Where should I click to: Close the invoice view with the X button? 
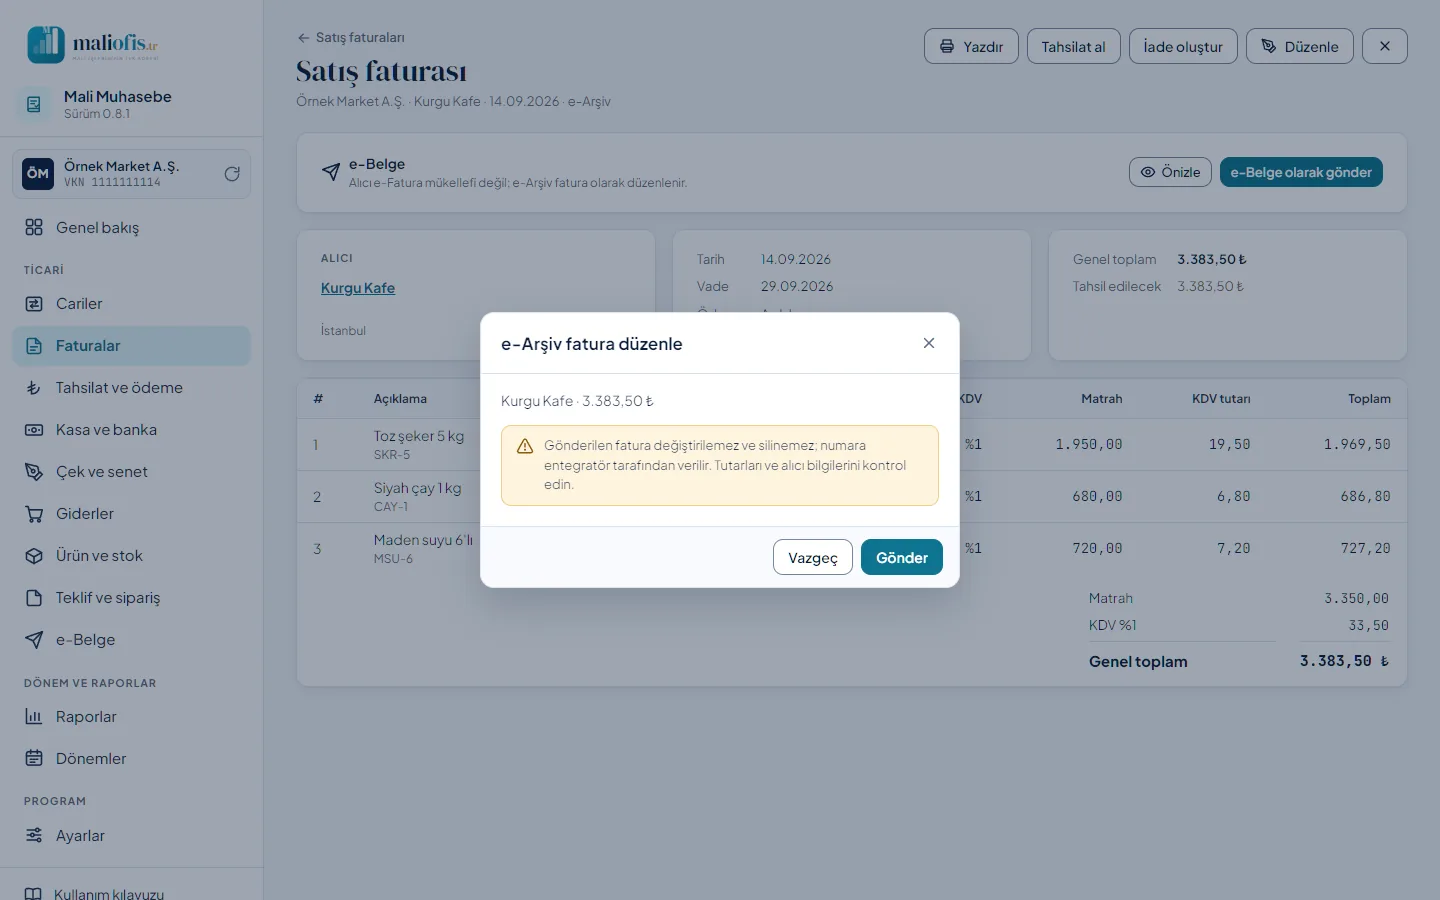tap(1385, 46)
